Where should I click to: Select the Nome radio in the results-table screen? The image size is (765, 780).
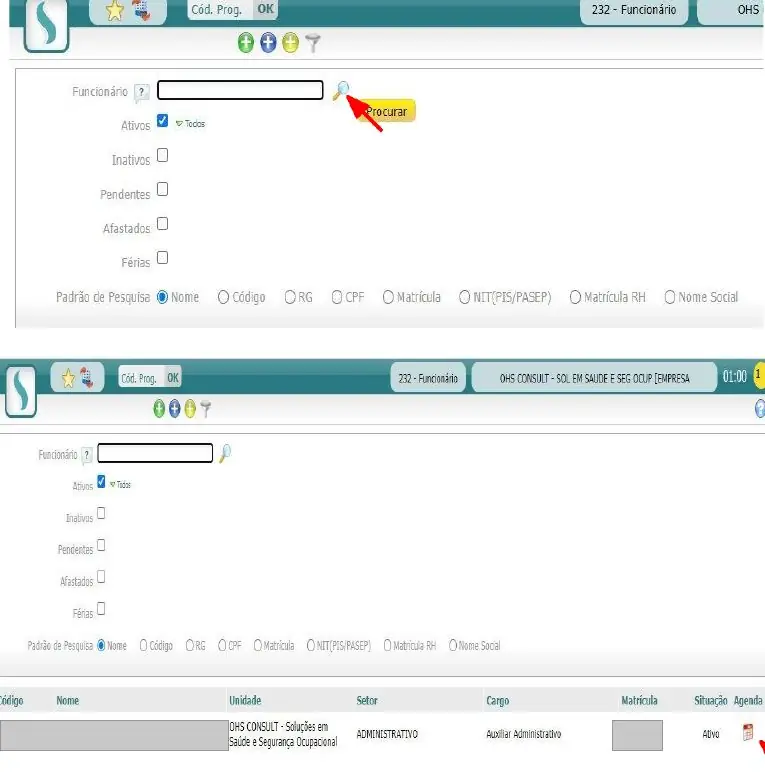(101, 645)
